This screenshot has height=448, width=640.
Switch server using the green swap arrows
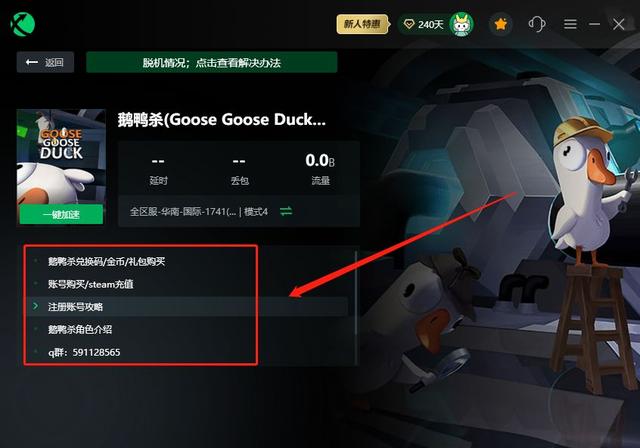click(286, 211)
